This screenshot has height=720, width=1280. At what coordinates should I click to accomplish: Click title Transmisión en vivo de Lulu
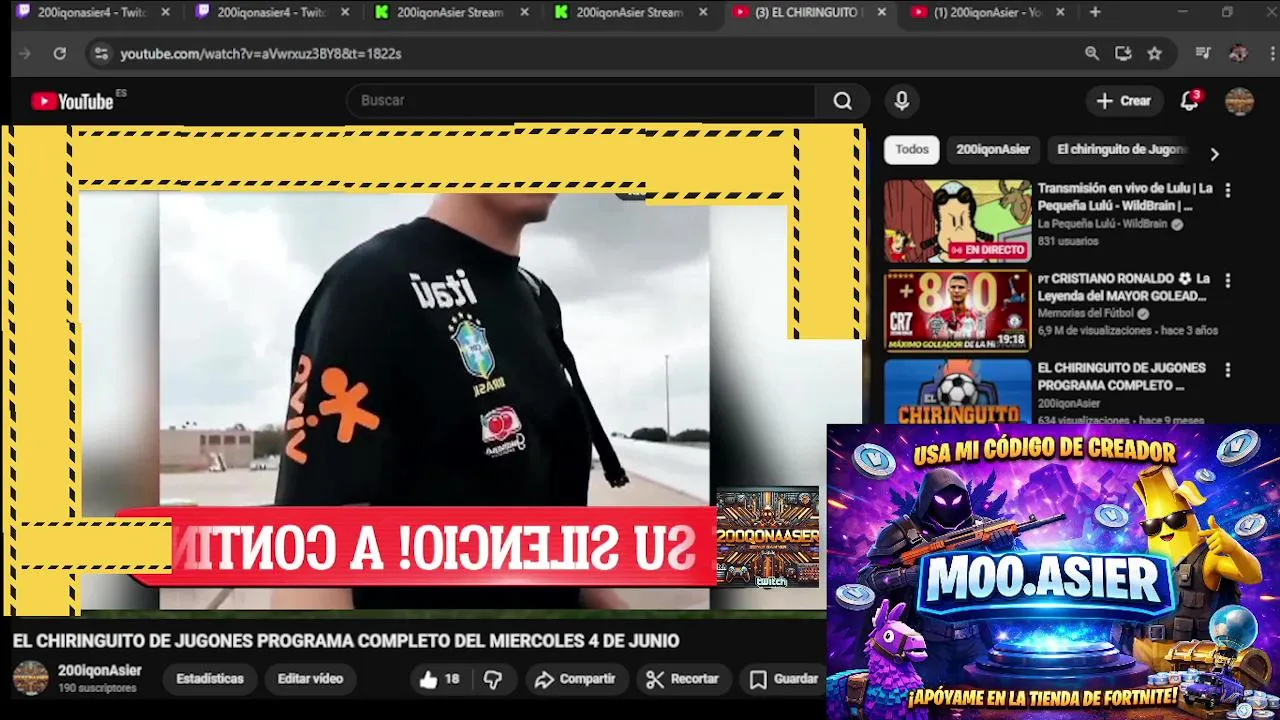1125,197
